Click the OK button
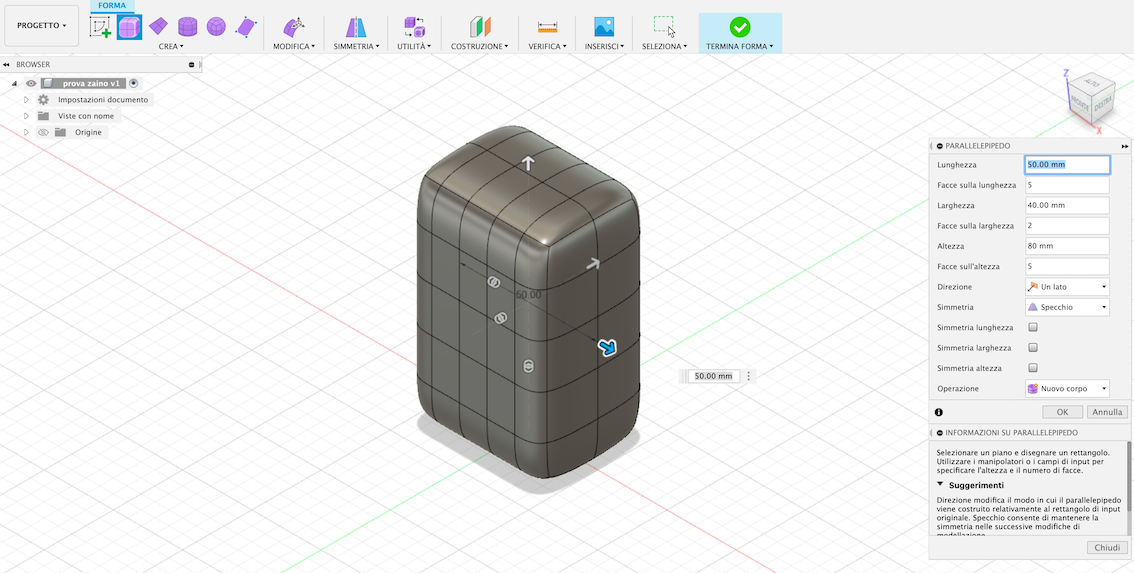1134x573 pixels. 1062,412
